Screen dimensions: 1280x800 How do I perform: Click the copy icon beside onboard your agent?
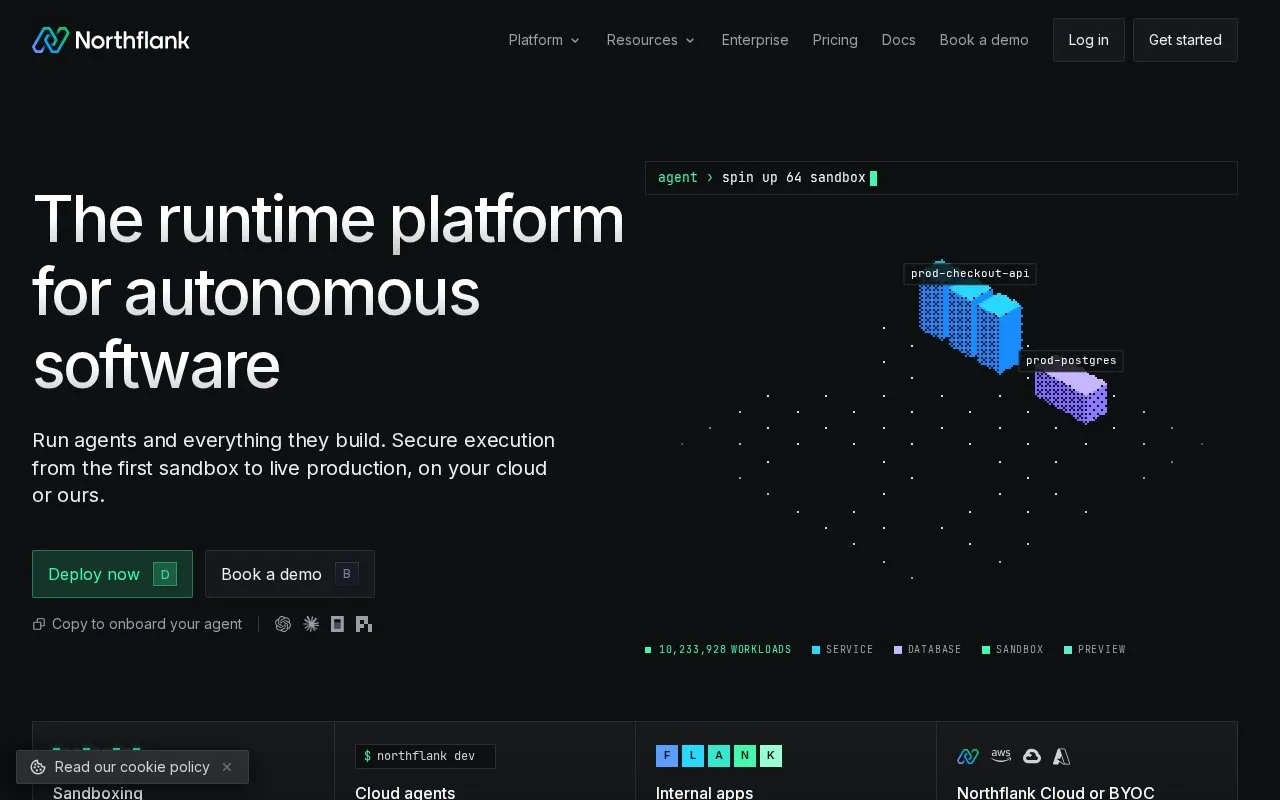39,624
